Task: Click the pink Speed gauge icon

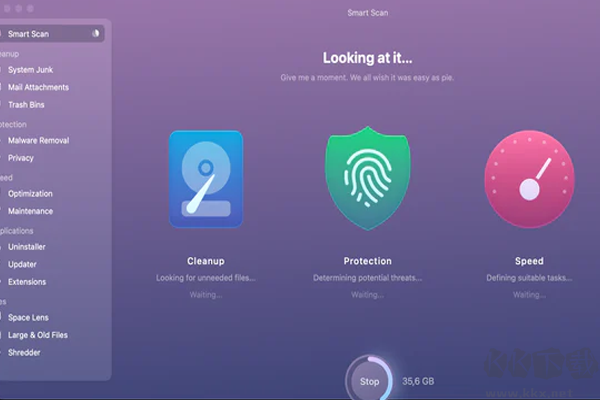Action: click(x=529, y=179)
